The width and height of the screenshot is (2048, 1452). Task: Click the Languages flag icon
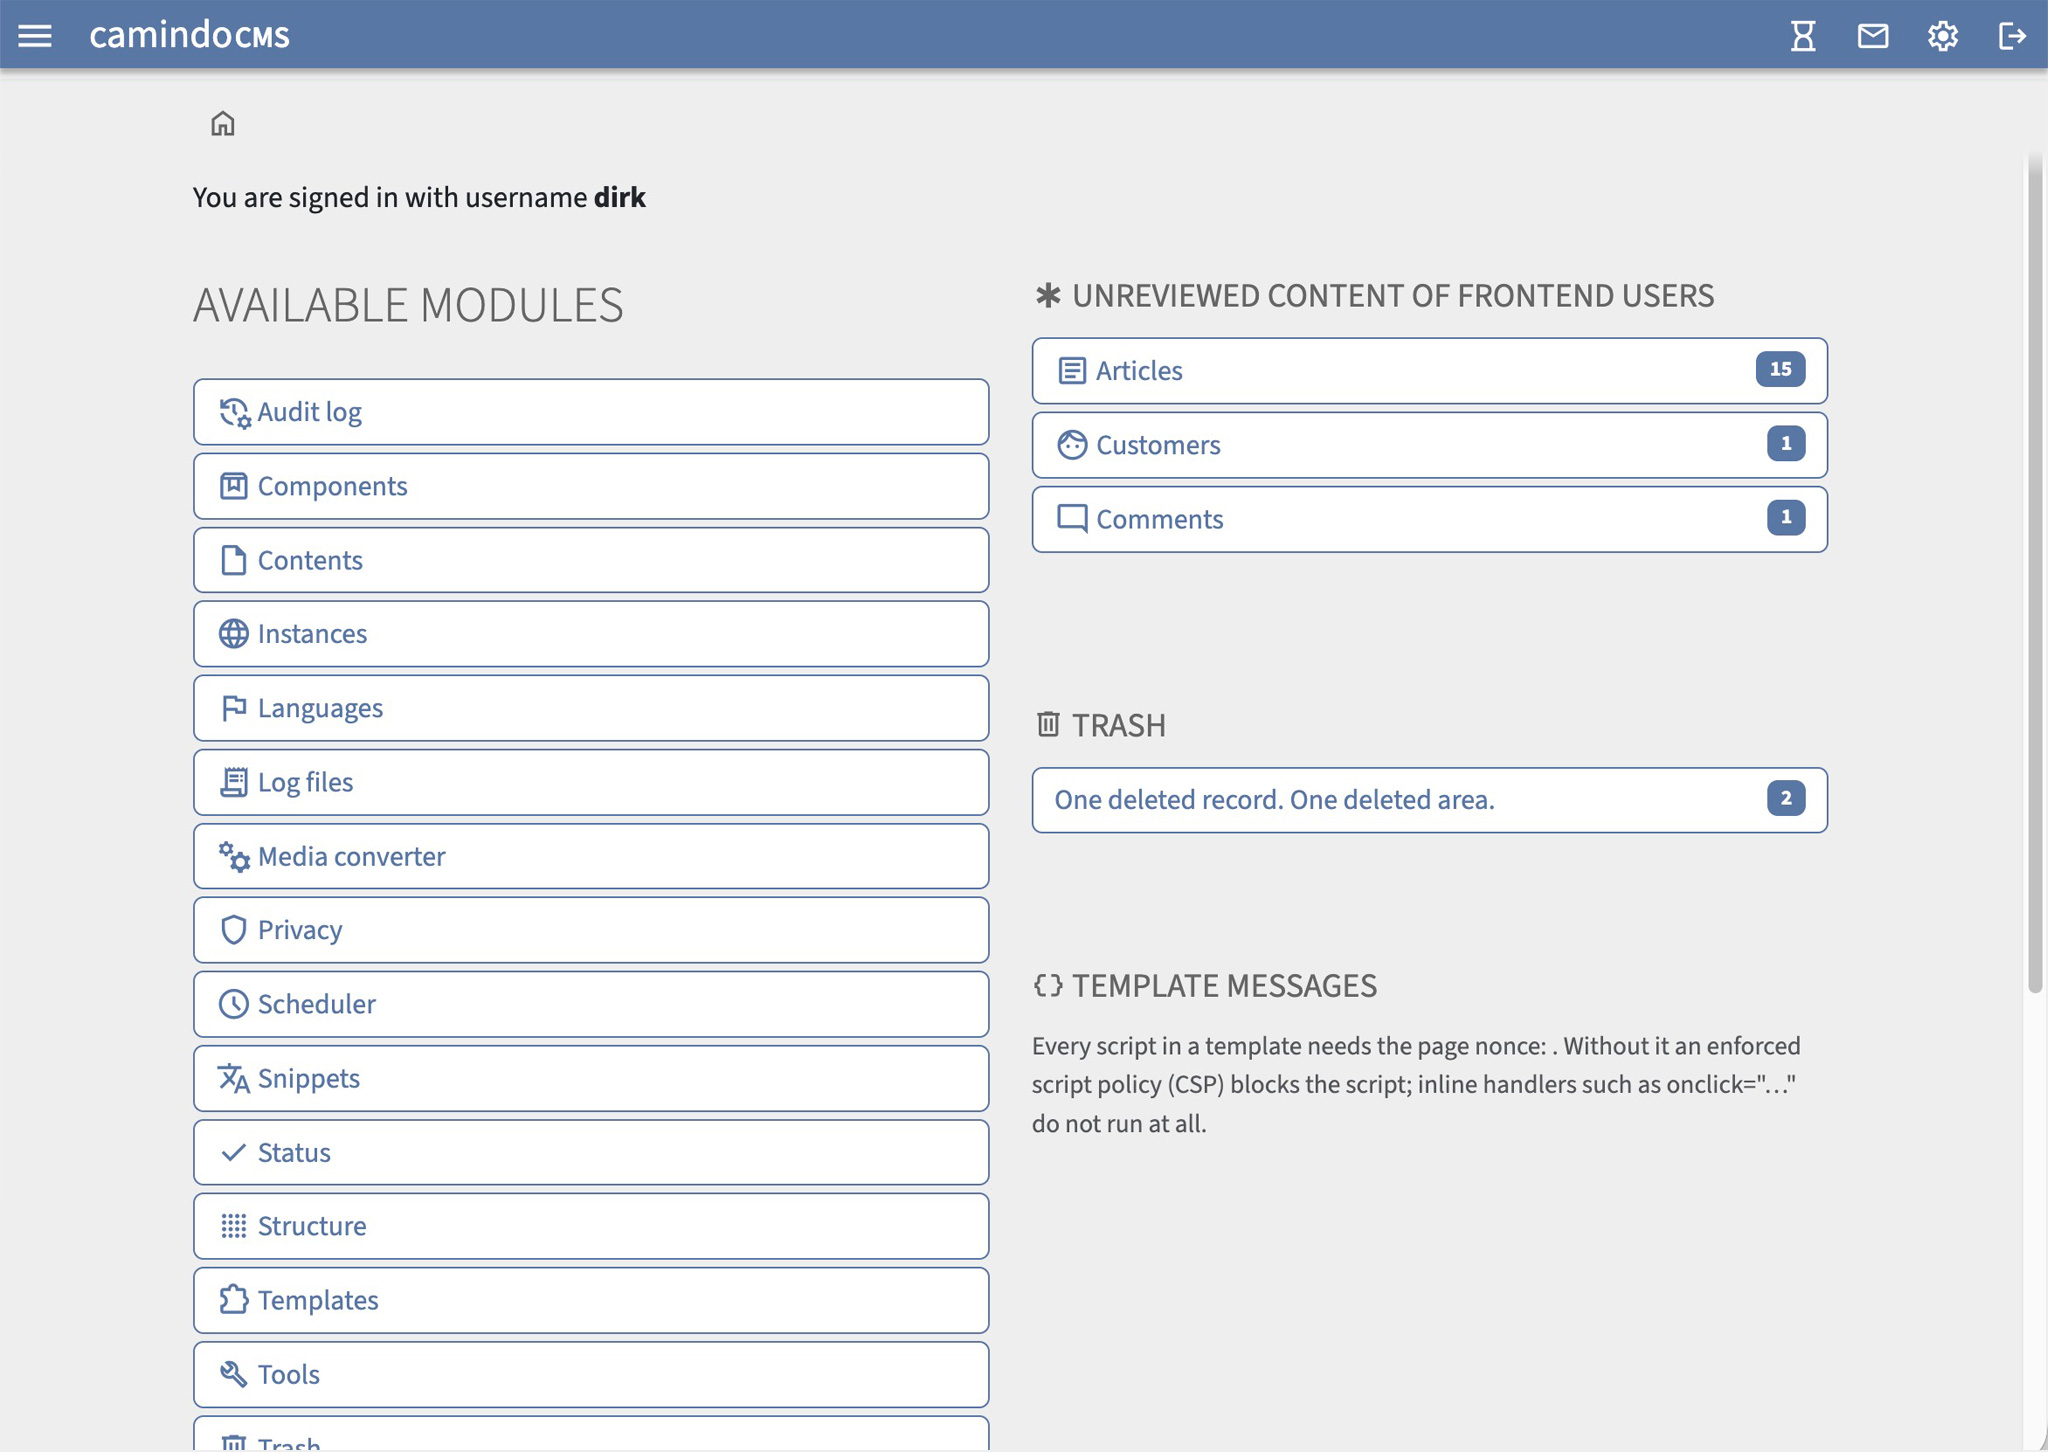(233, 708)
